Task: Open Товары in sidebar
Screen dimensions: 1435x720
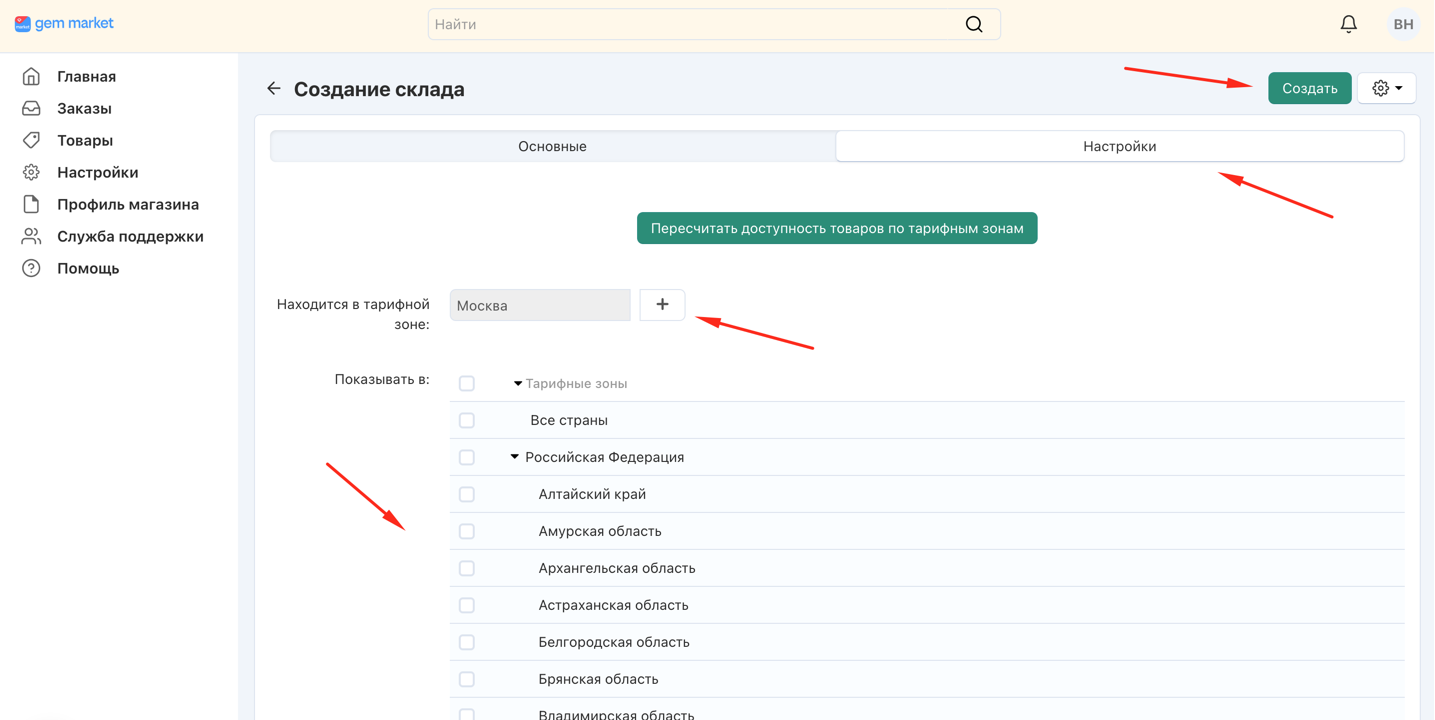Action: 85,140
